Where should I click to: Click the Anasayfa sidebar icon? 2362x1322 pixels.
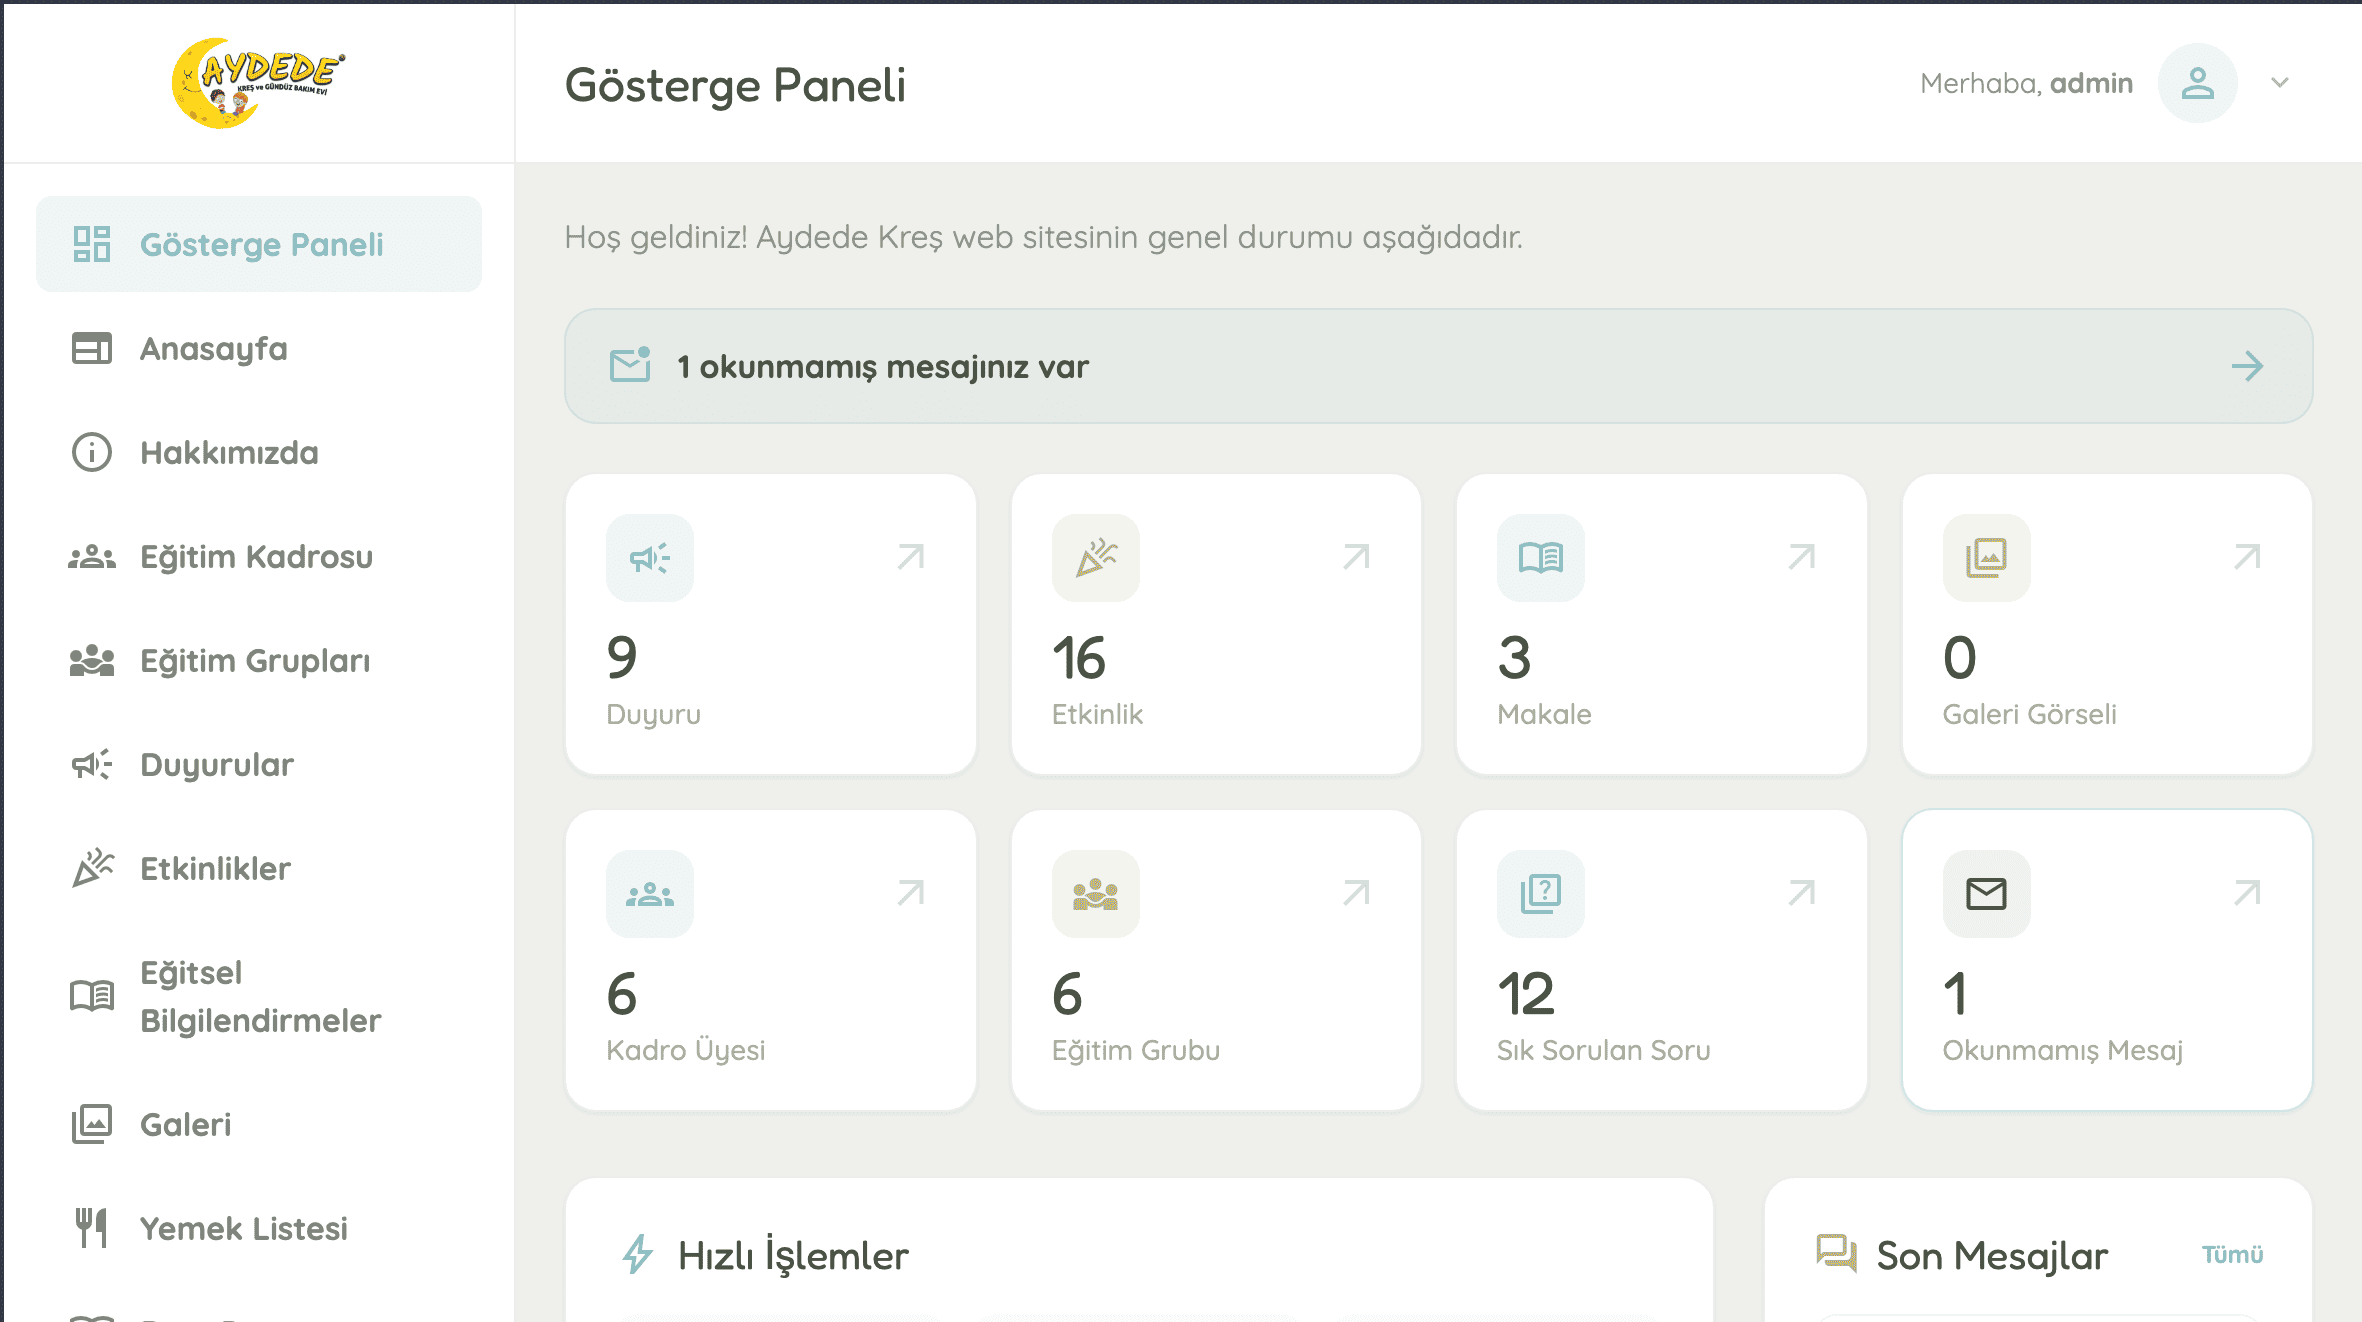click(92, 348)
